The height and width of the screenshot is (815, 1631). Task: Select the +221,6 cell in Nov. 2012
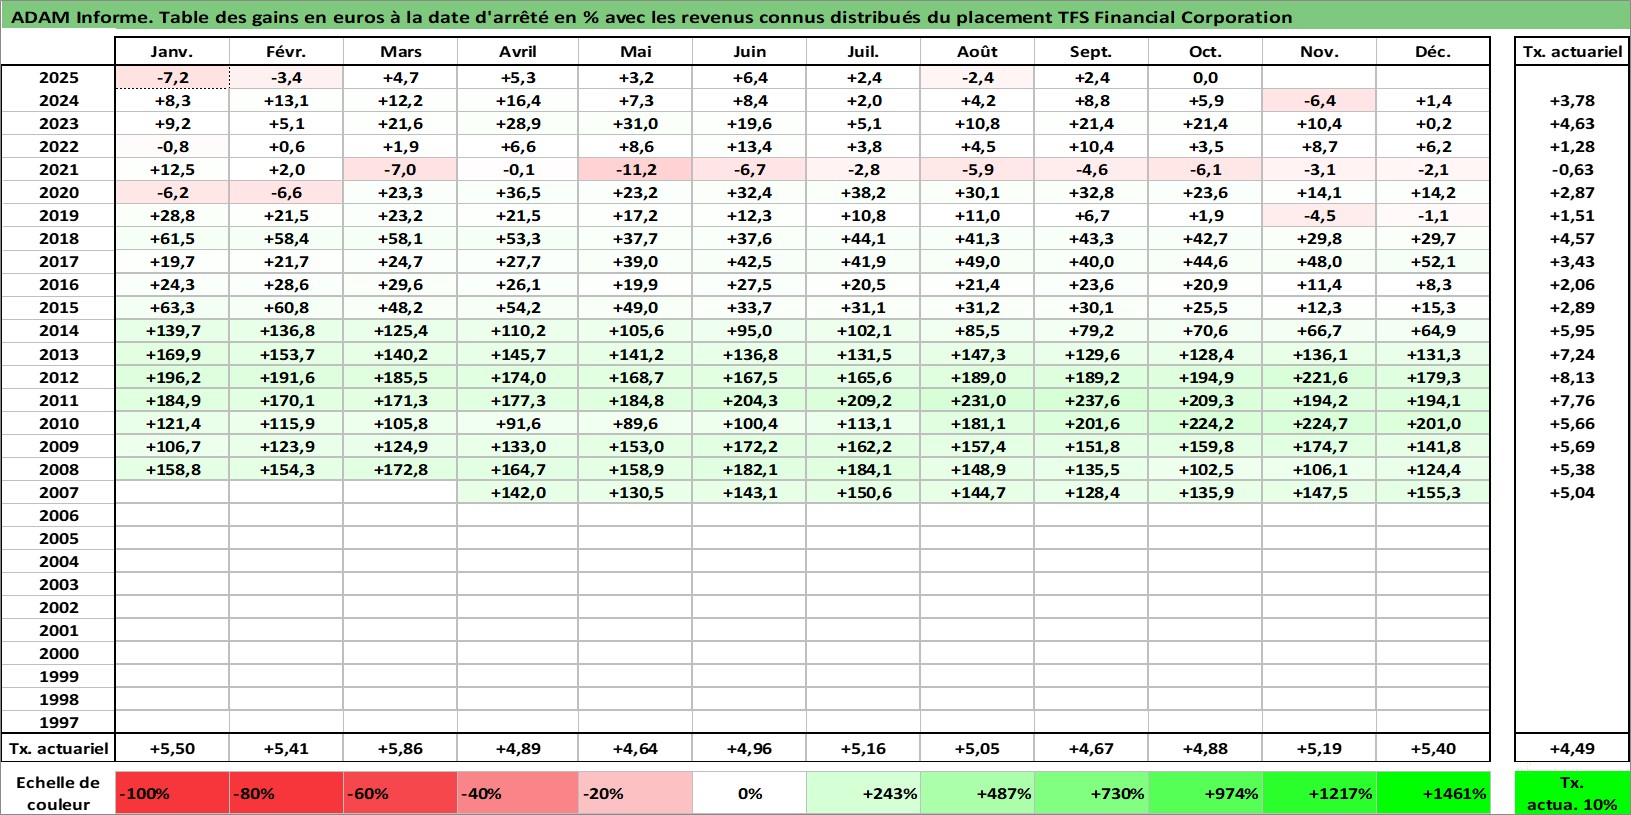[x=1319, y=377]
